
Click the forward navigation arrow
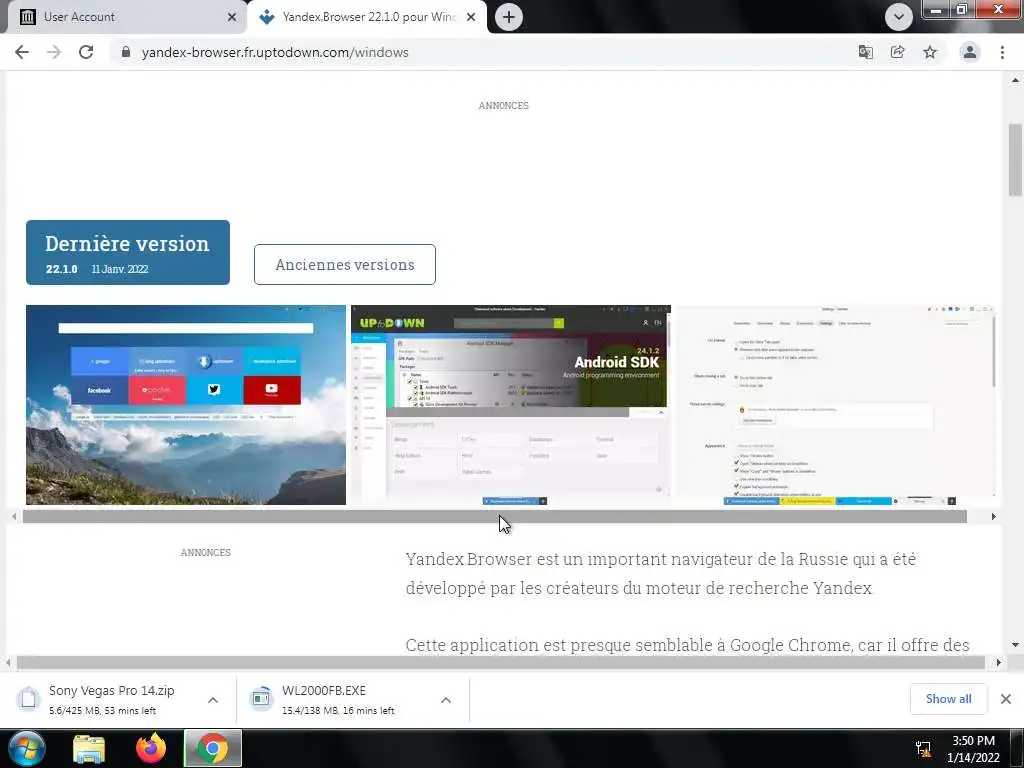click(54, 52)
